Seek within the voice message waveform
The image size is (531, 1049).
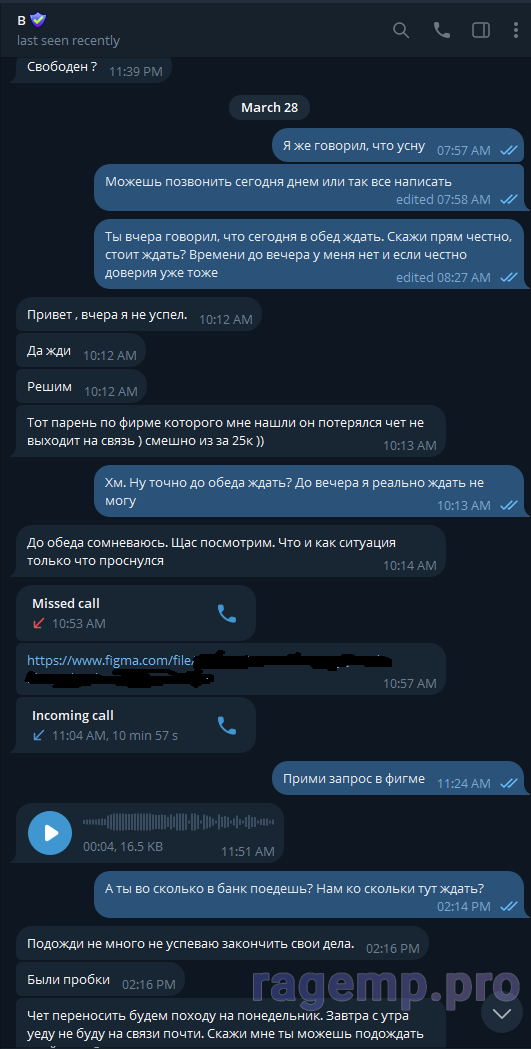click(x=178, y=822)
